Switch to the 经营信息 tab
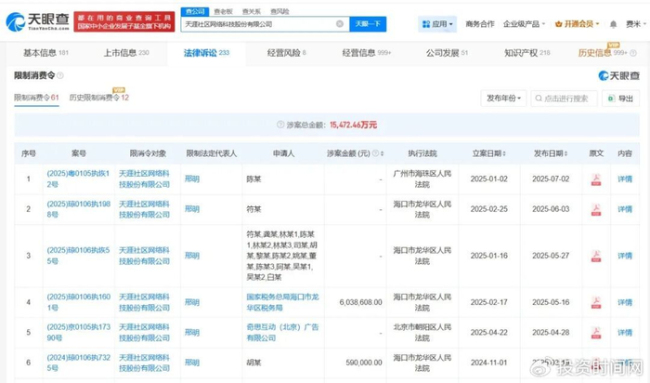The image size is (650, 383). tap(366, 53)
